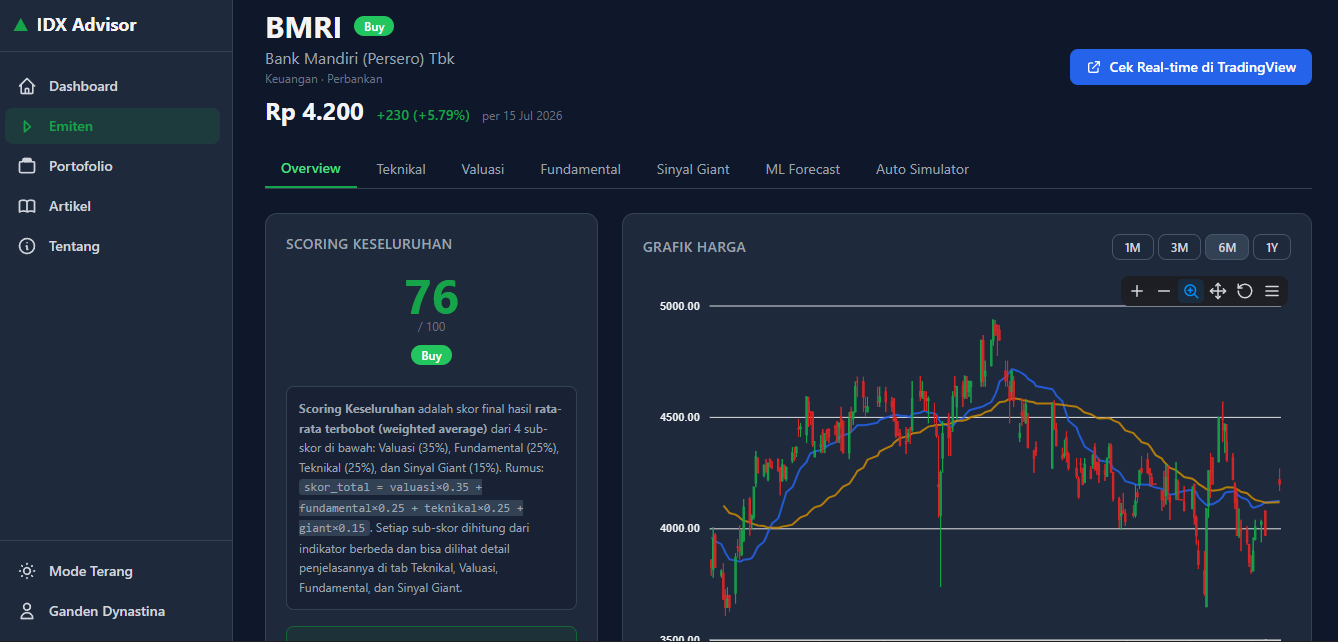Open the Auto Simulator tab
Image resolution: width=1338 pixels, height=642 pixels.
[x=922, y=169]
